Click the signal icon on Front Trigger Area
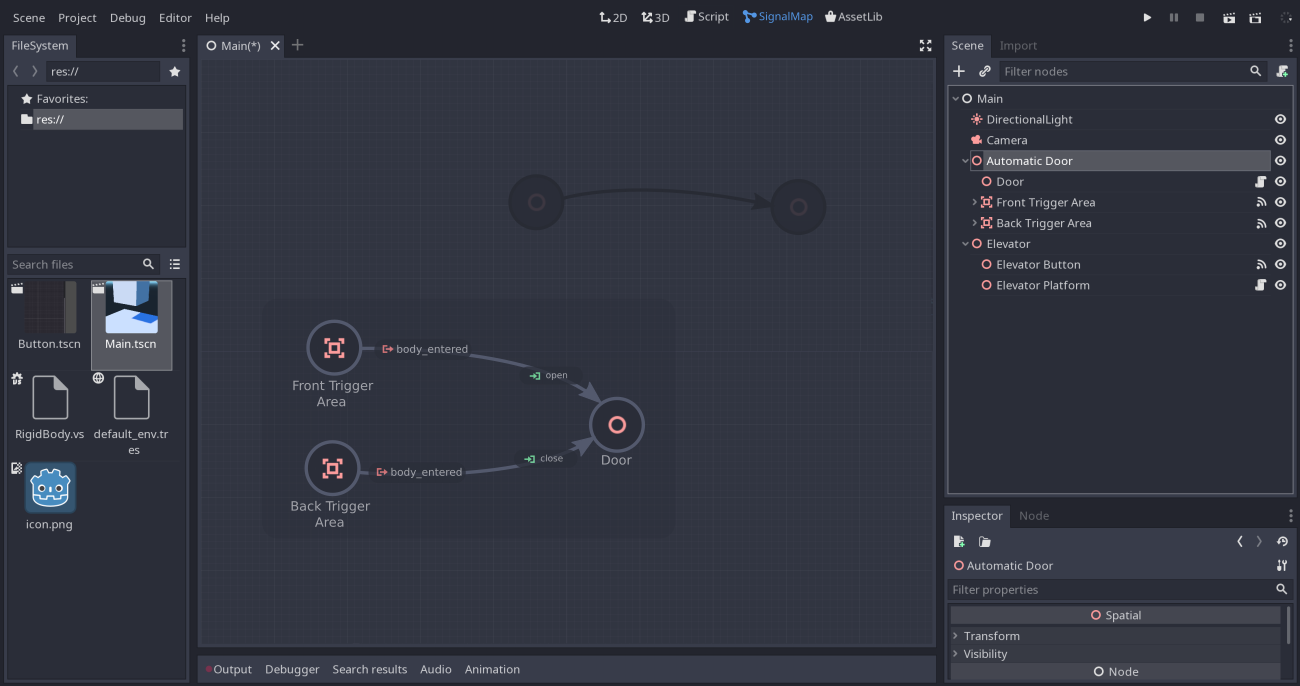Viewport: 1300px width, 686px height. pyautogui.click(x=1262, y=202)
